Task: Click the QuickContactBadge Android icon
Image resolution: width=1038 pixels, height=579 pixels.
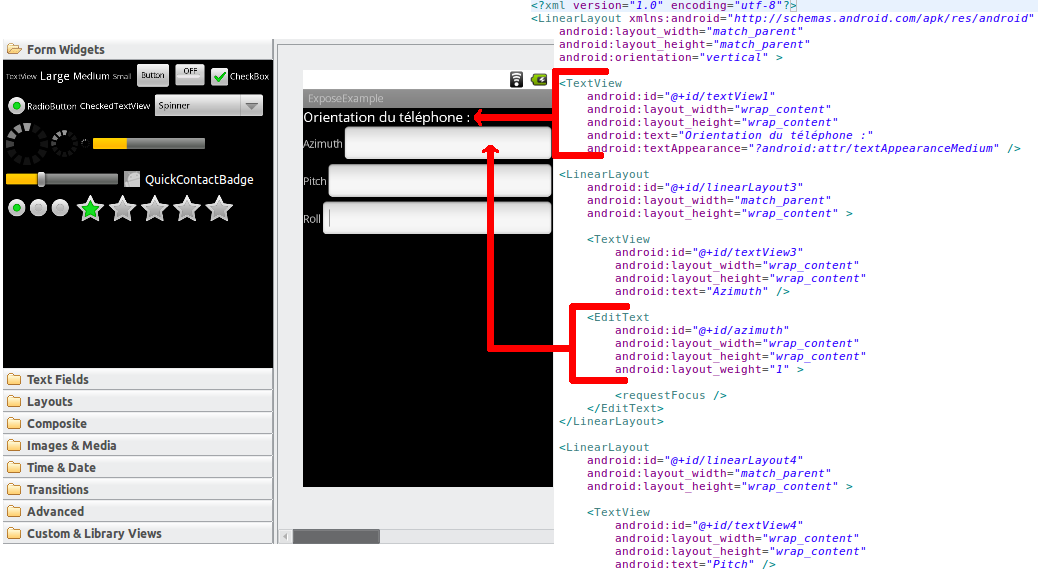Action: 132,179
